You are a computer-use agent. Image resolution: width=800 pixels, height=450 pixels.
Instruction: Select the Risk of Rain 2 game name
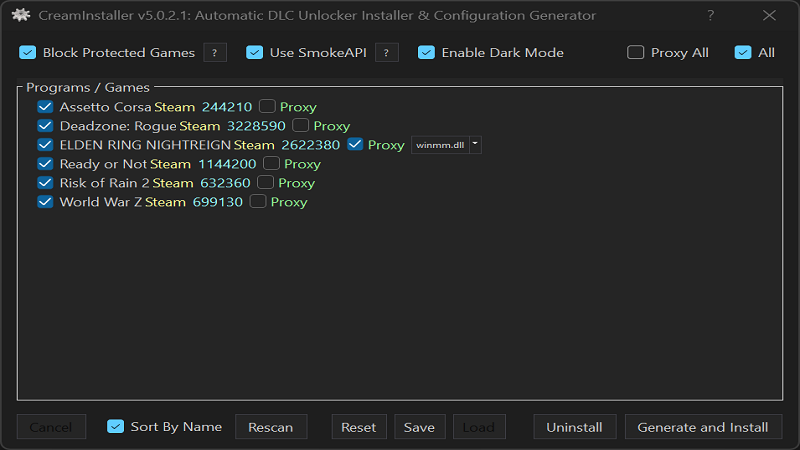click(105, 183)
